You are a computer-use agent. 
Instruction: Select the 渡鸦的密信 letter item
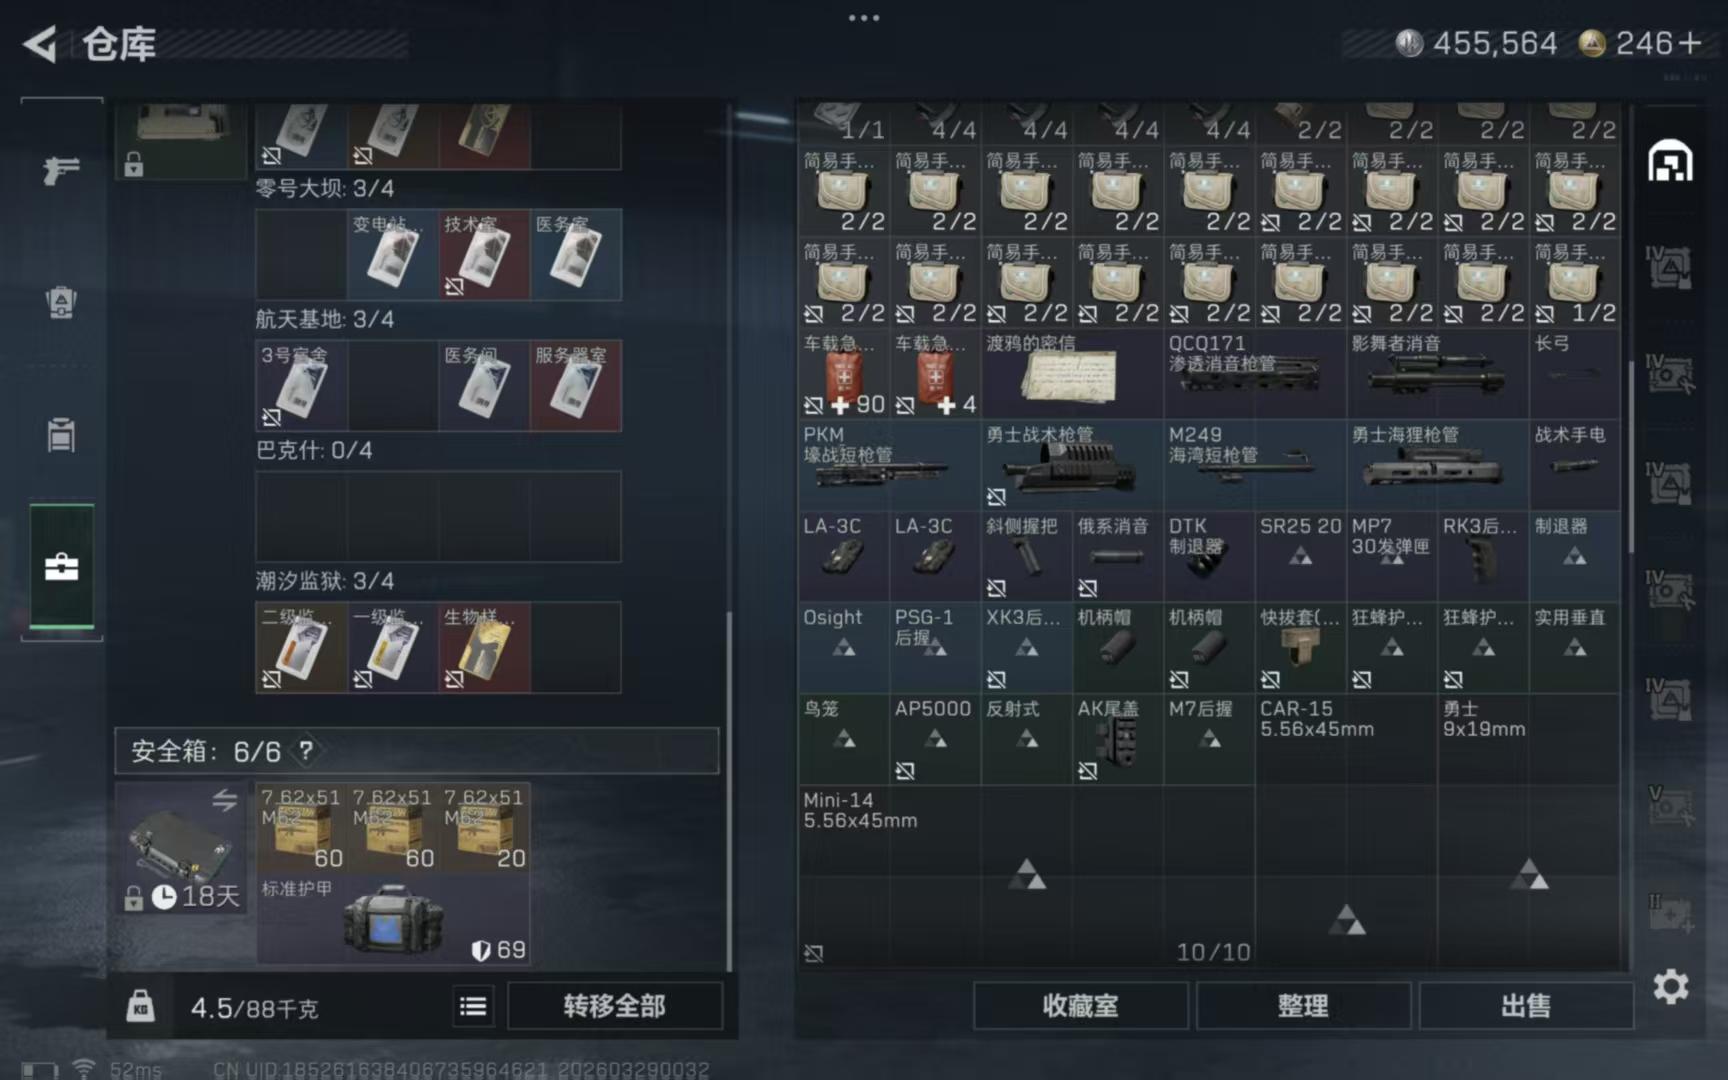click(1072, 374)
